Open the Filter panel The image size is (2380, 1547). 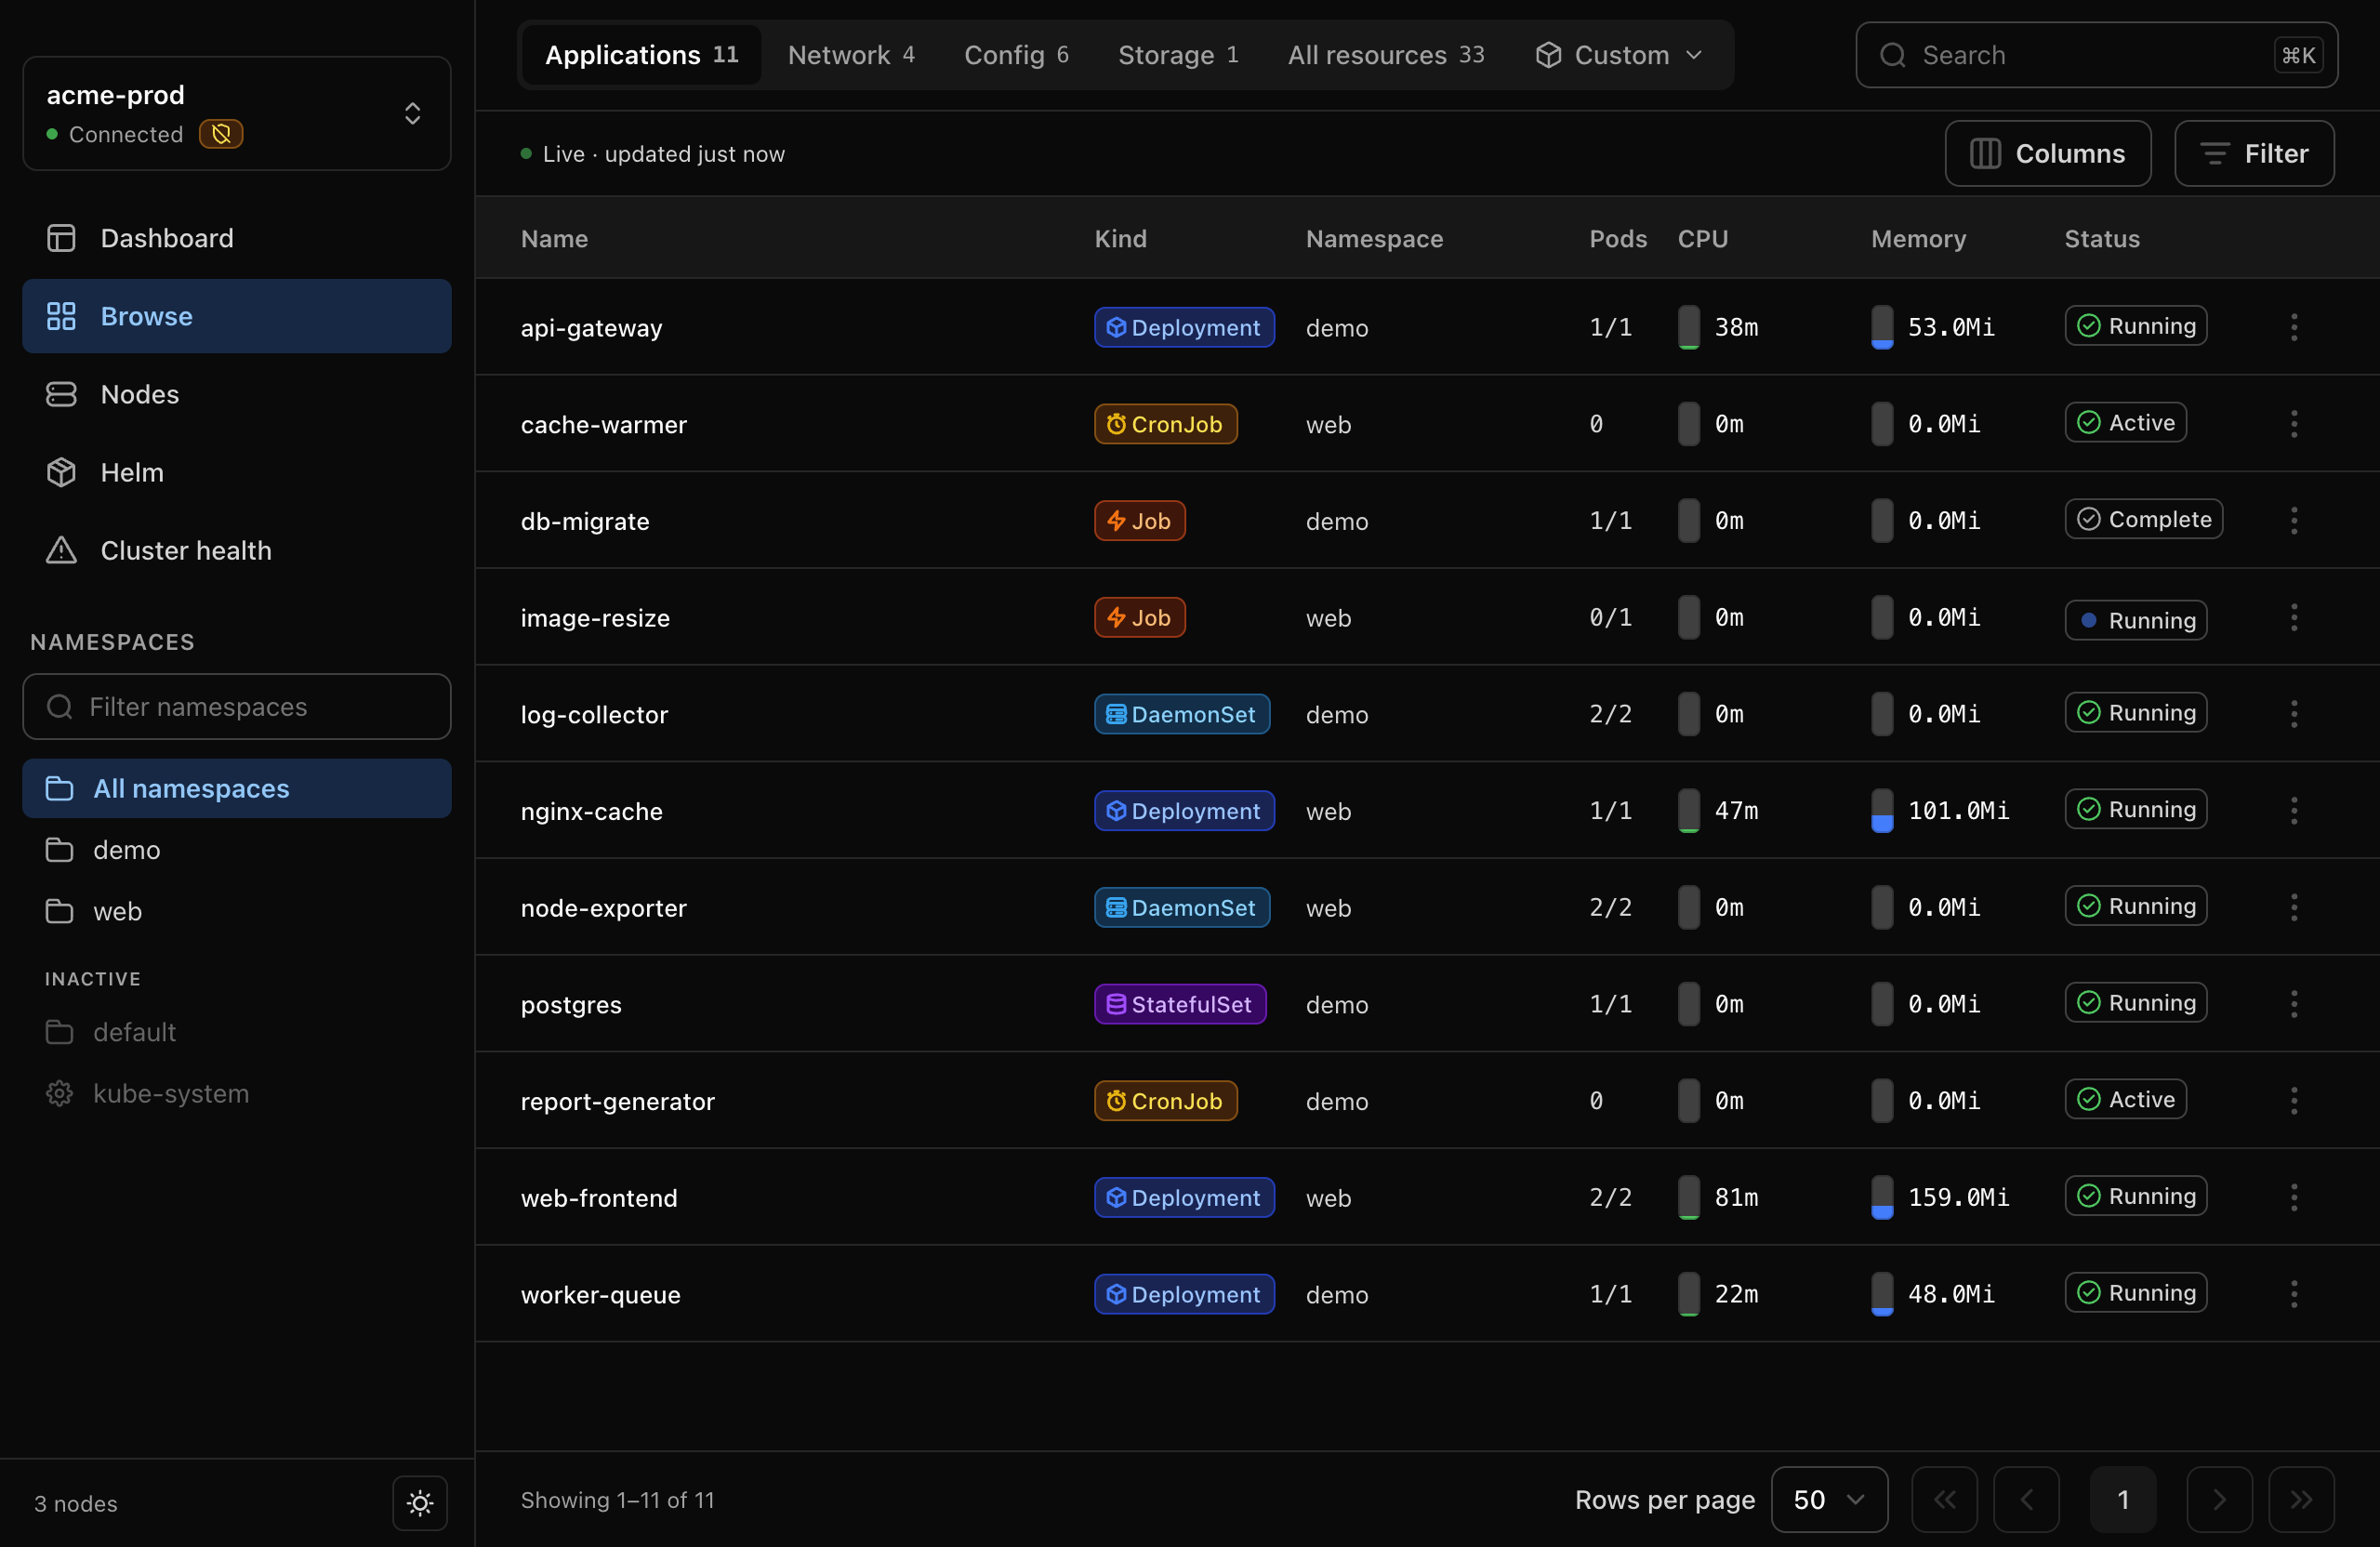coord(2254,153)
